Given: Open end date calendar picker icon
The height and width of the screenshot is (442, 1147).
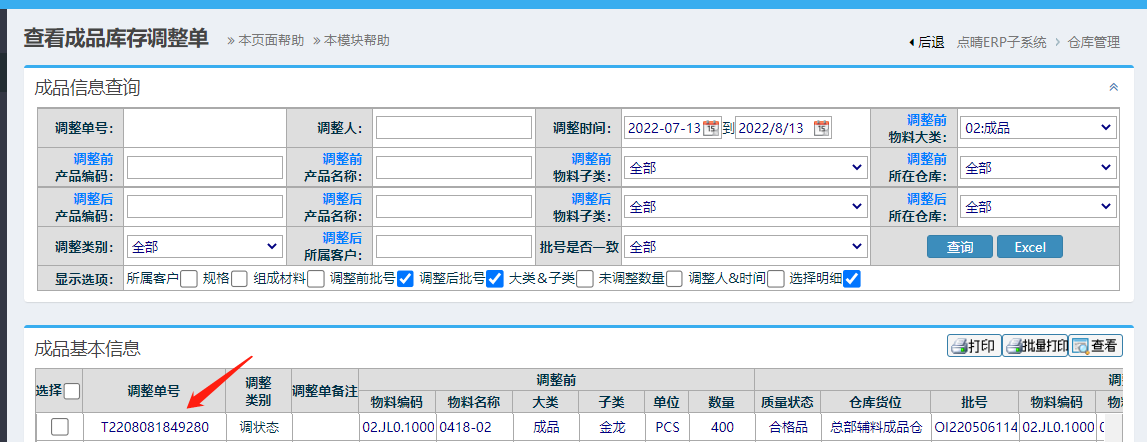Looking at the screenshot, I should coord(821,128).
